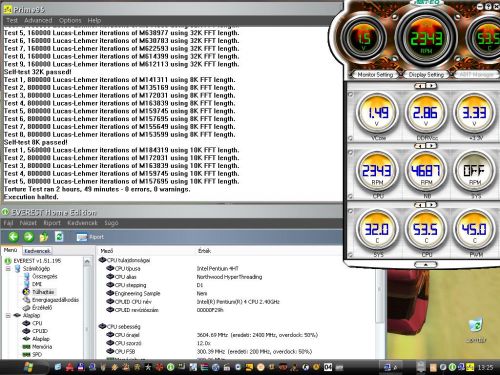Switch to the Kedvencek tab in EVEREST sidebar
The height and width of the screenshot is (375, 500).
(37, 251)
